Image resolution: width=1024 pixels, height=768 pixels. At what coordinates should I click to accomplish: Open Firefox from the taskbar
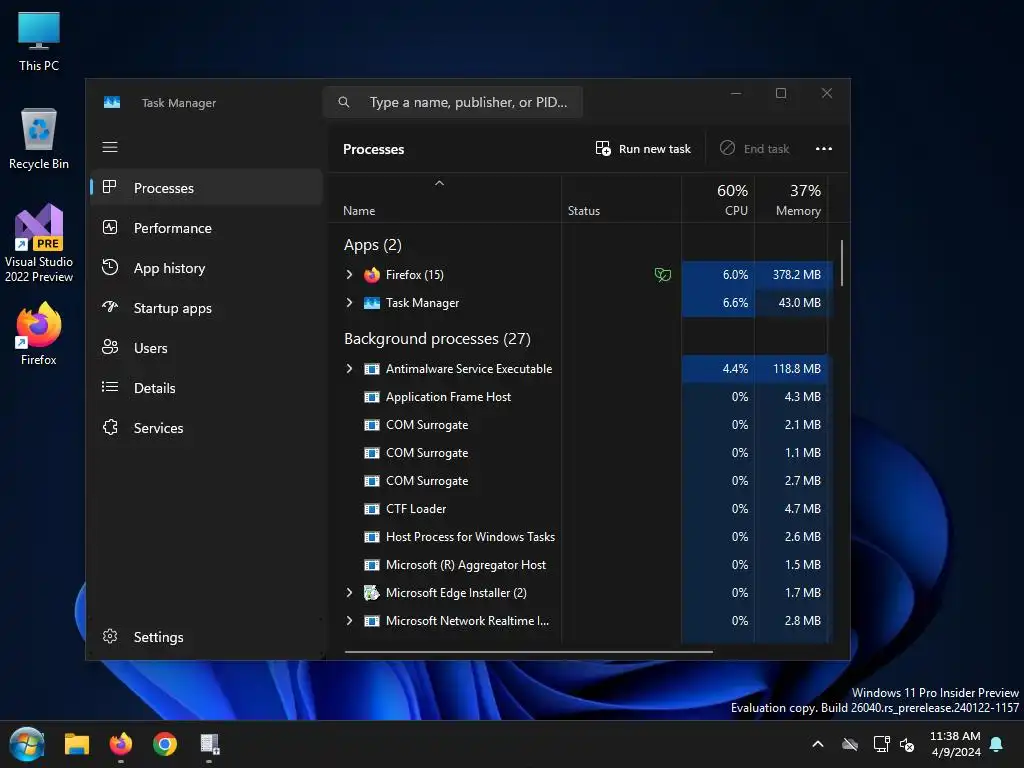click(121, 744)
